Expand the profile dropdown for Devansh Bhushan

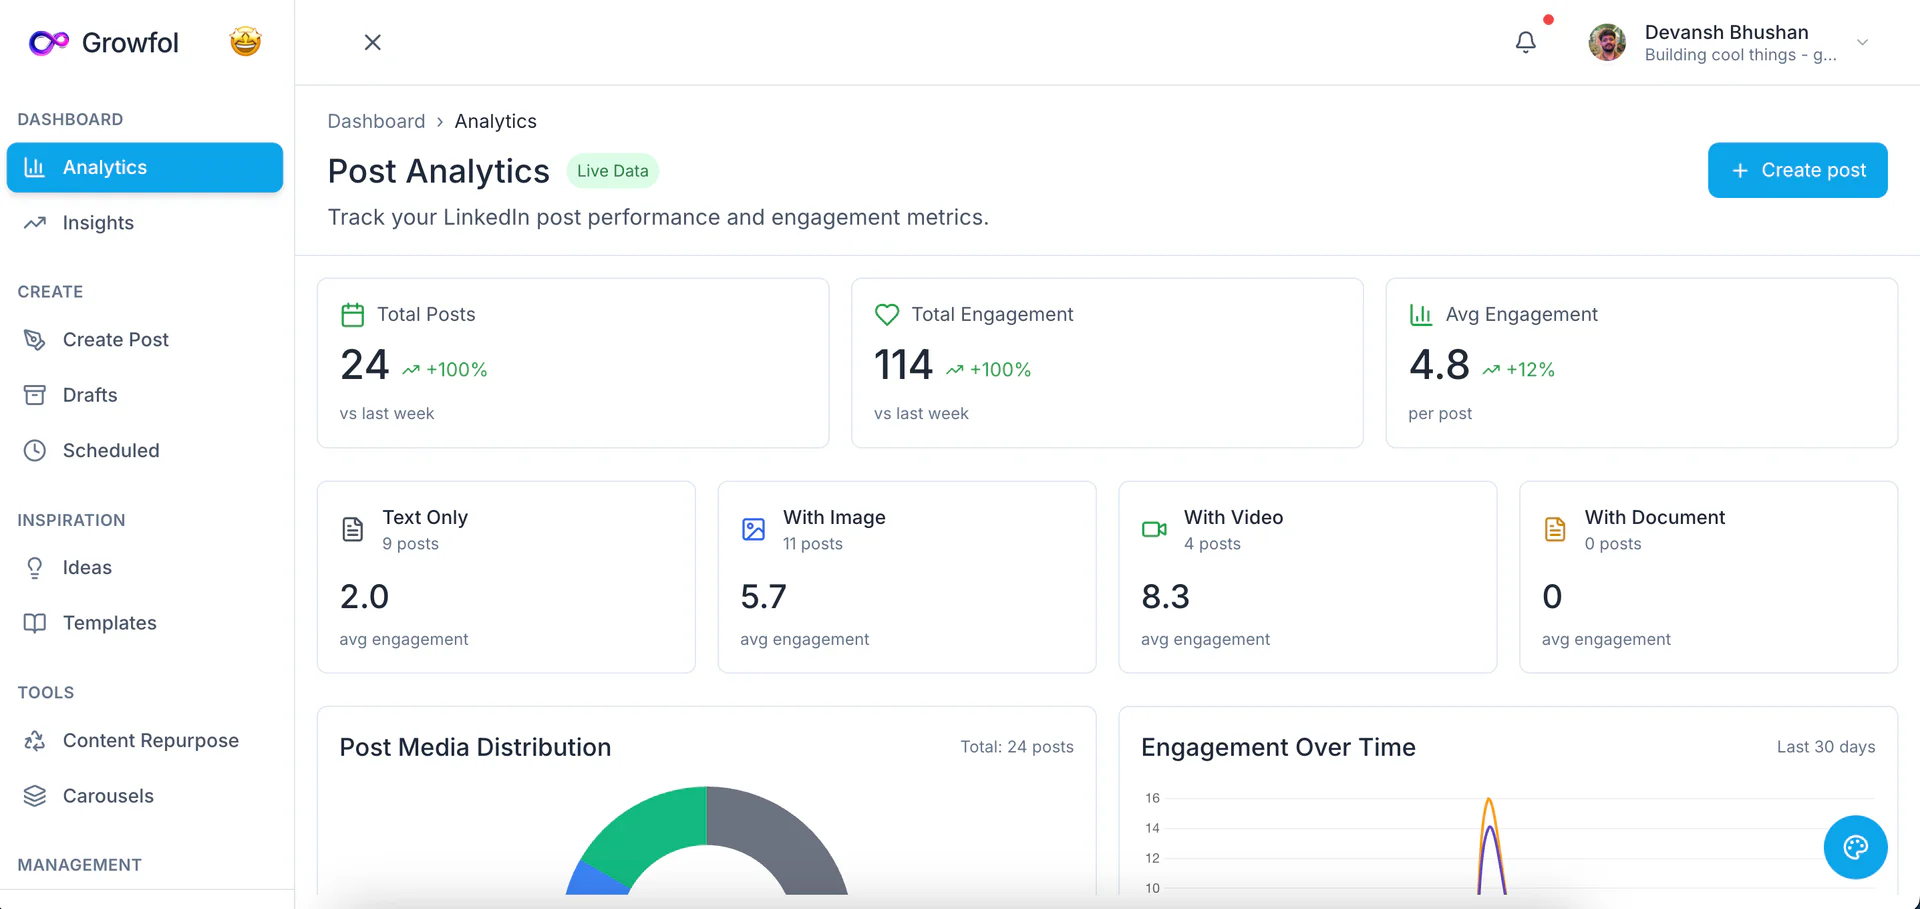pos(1862,42)
